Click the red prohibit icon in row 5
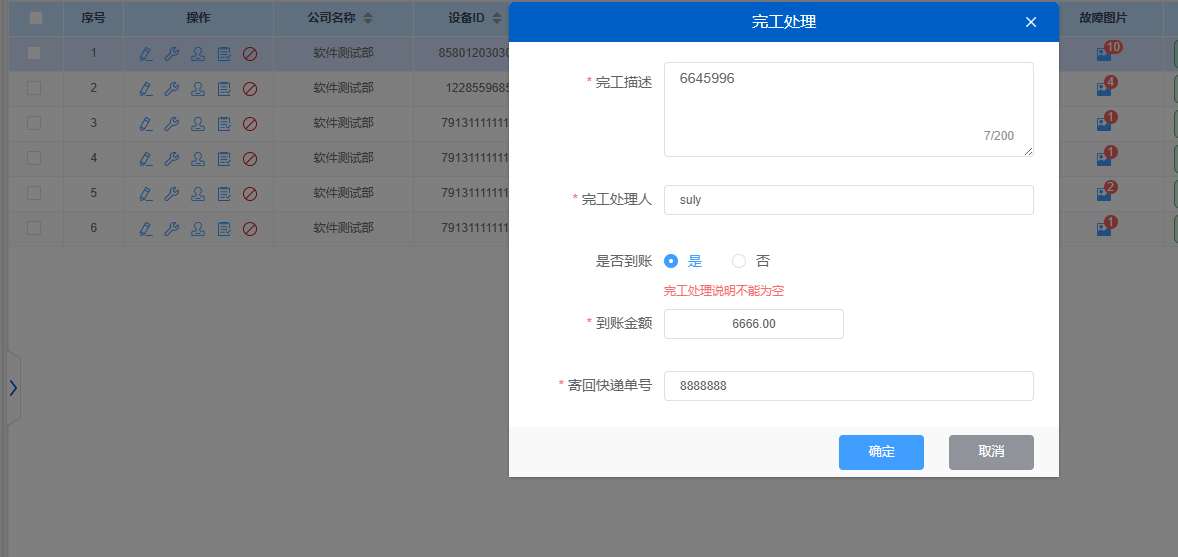 tap(250, 193)
